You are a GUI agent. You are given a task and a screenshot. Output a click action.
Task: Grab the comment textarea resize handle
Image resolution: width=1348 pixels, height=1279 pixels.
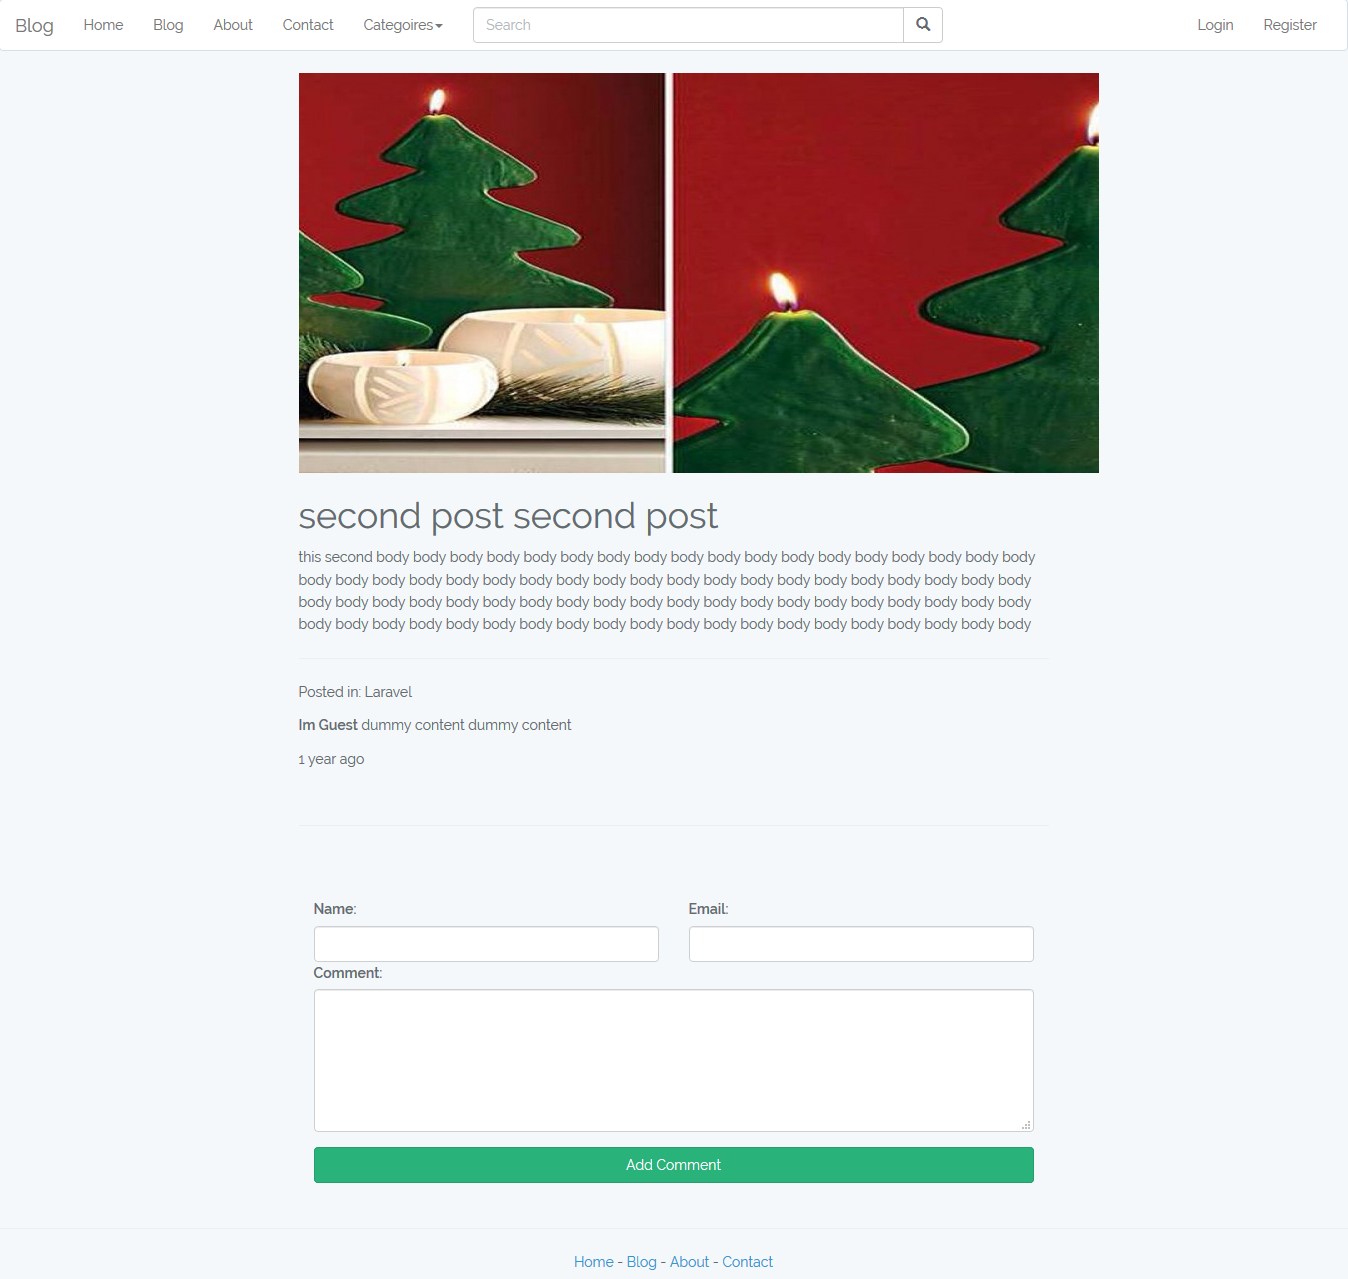pos(1026,1125)
